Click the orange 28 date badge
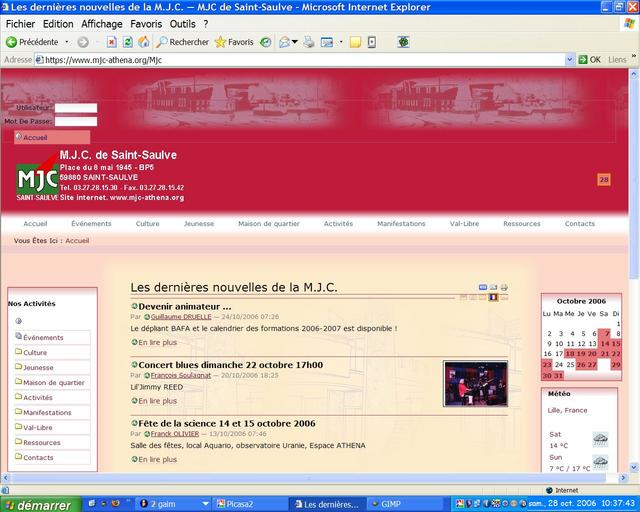 click(x=604, y=179)
